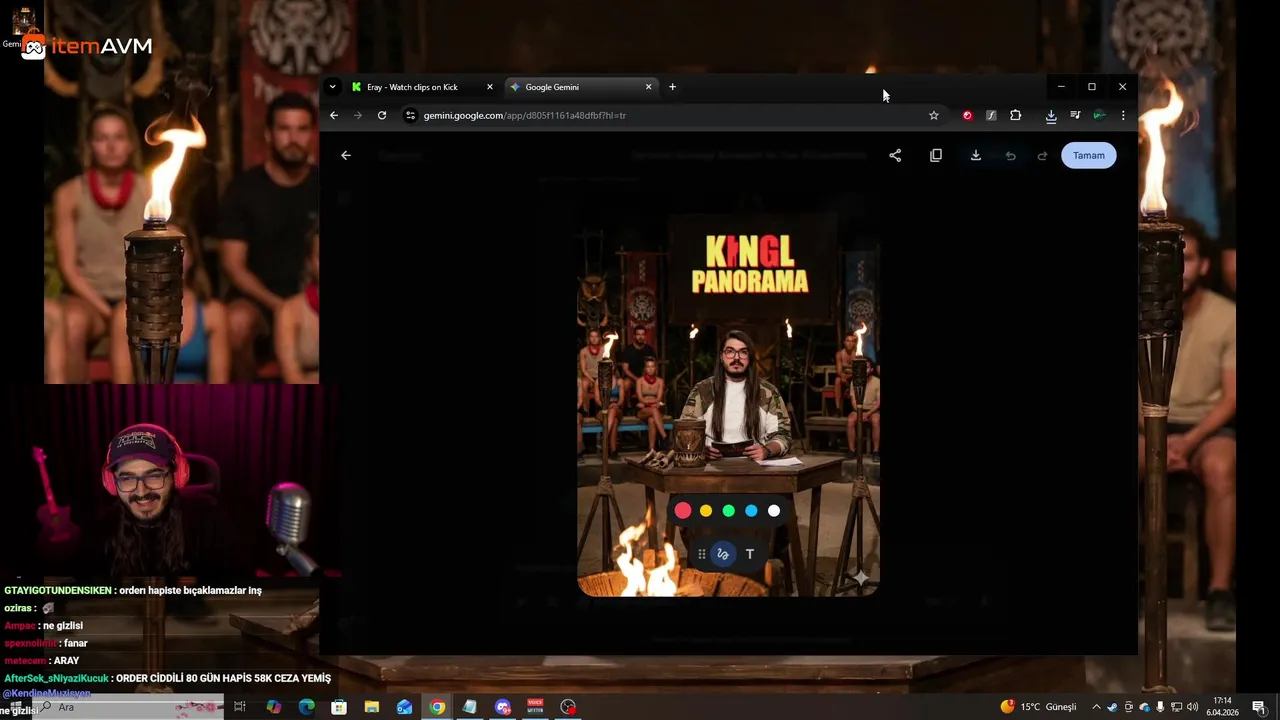Bookmark this page with the star

934,115
